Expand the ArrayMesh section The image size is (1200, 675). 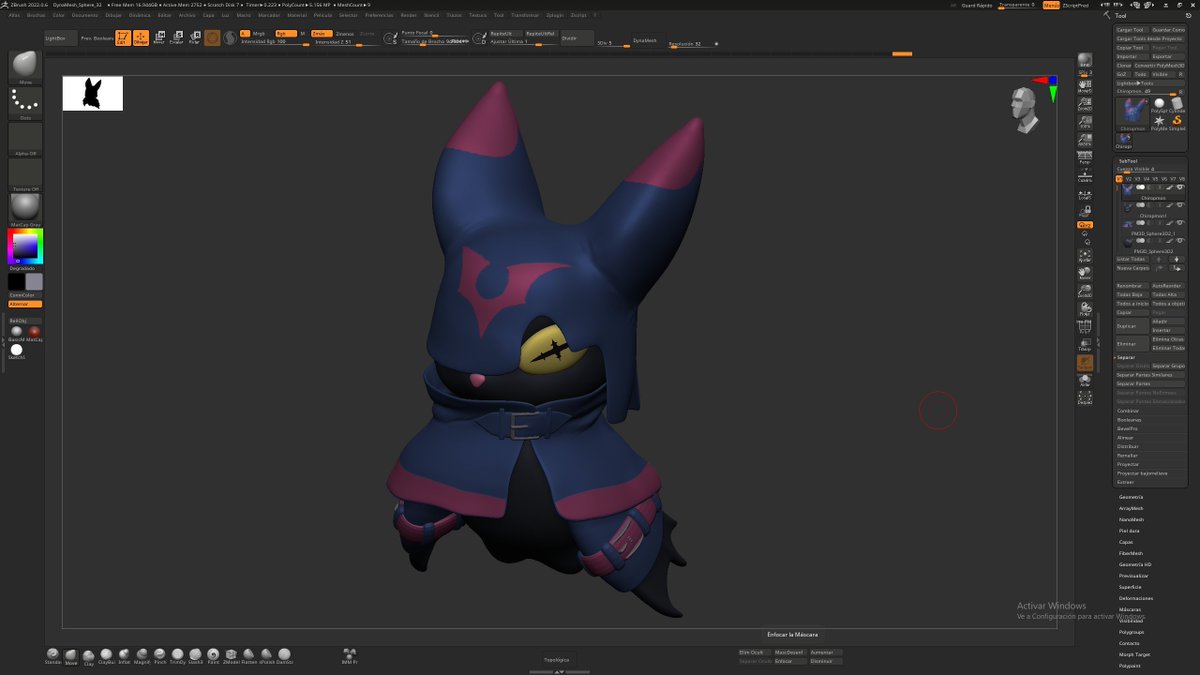pyautogui.click(x=1131, y=508)
